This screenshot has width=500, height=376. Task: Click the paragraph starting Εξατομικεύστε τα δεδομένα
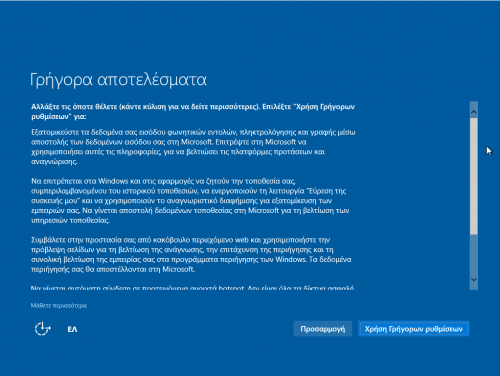tap(193, 147)
